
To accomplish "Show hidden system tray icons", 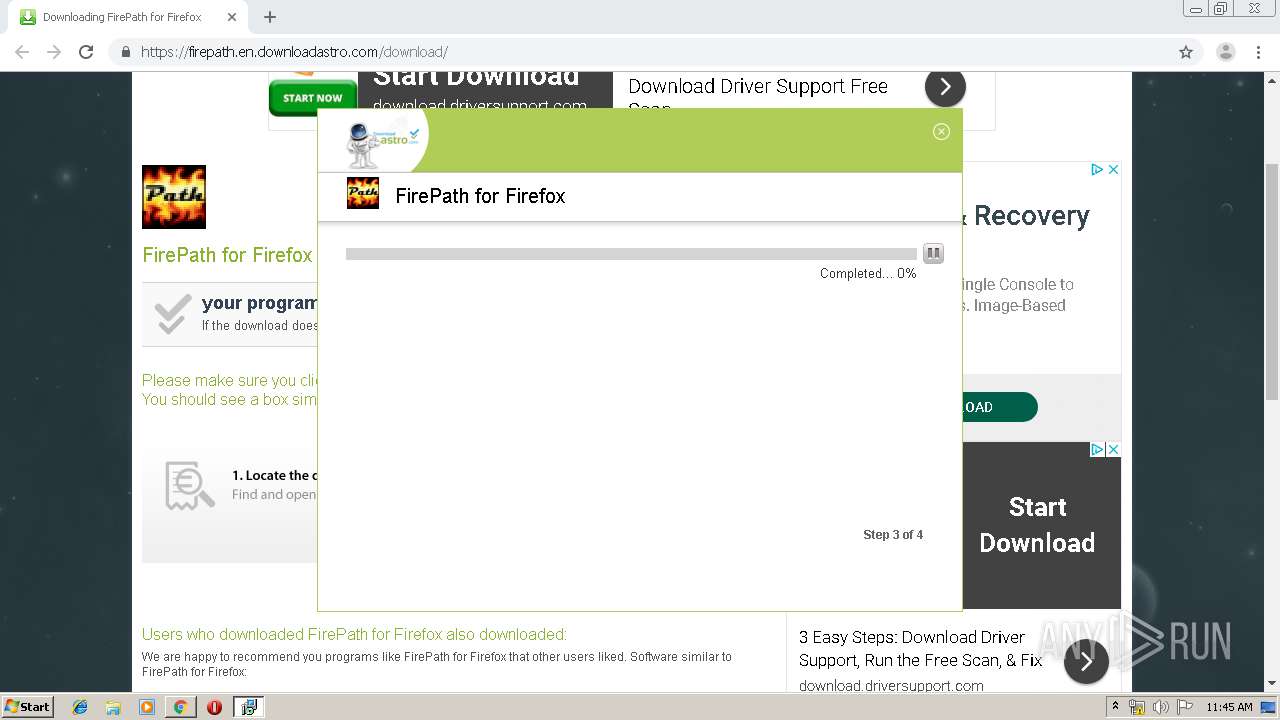I will coord(1115,707).
